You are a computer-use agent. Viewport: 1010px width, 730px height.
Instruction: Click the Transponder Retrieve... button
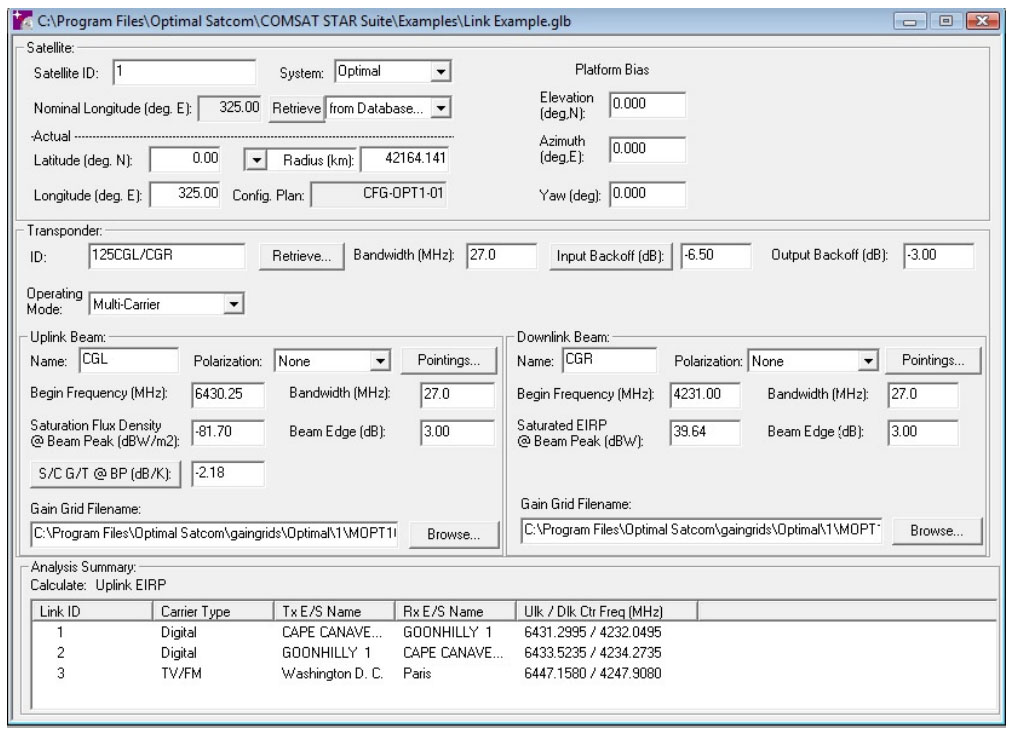pos(301,256)
